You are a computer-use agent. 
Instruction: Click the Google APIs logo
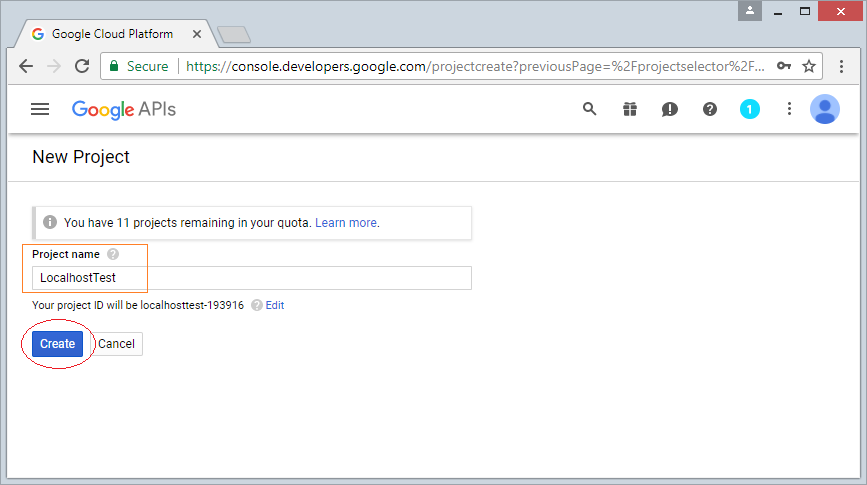click(x=124, y=109)
